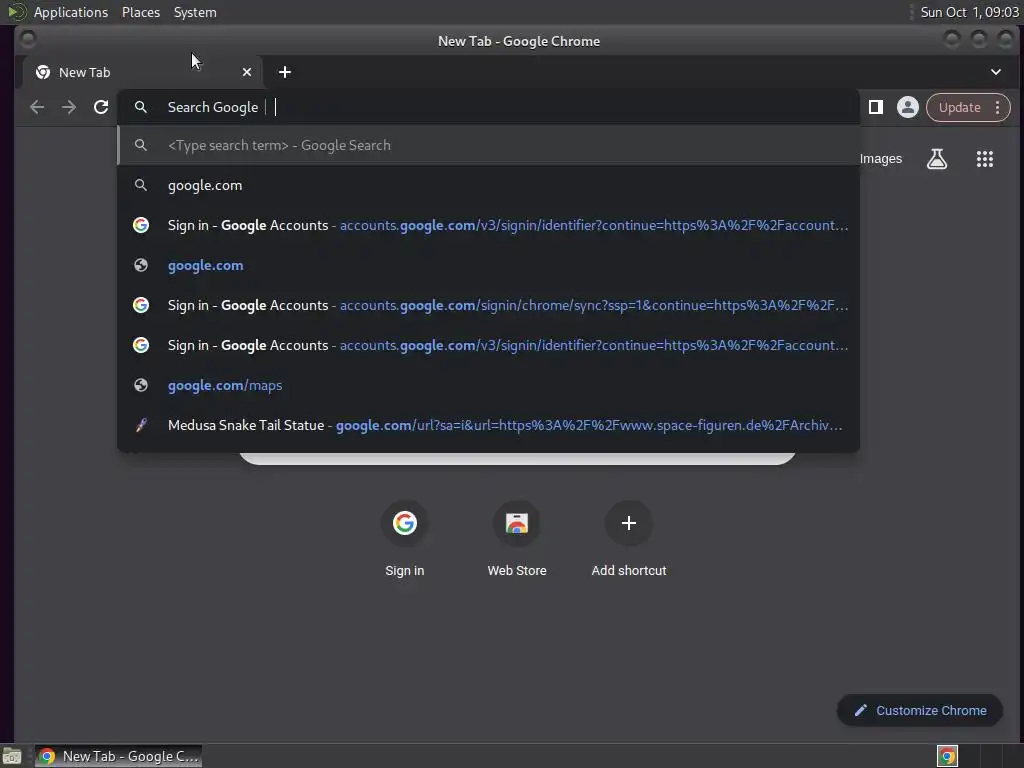Click the Medusa Snake Tail Statue favicon
The width and height of the screenshot is (1024, 768).
click(x=140, y=425)
